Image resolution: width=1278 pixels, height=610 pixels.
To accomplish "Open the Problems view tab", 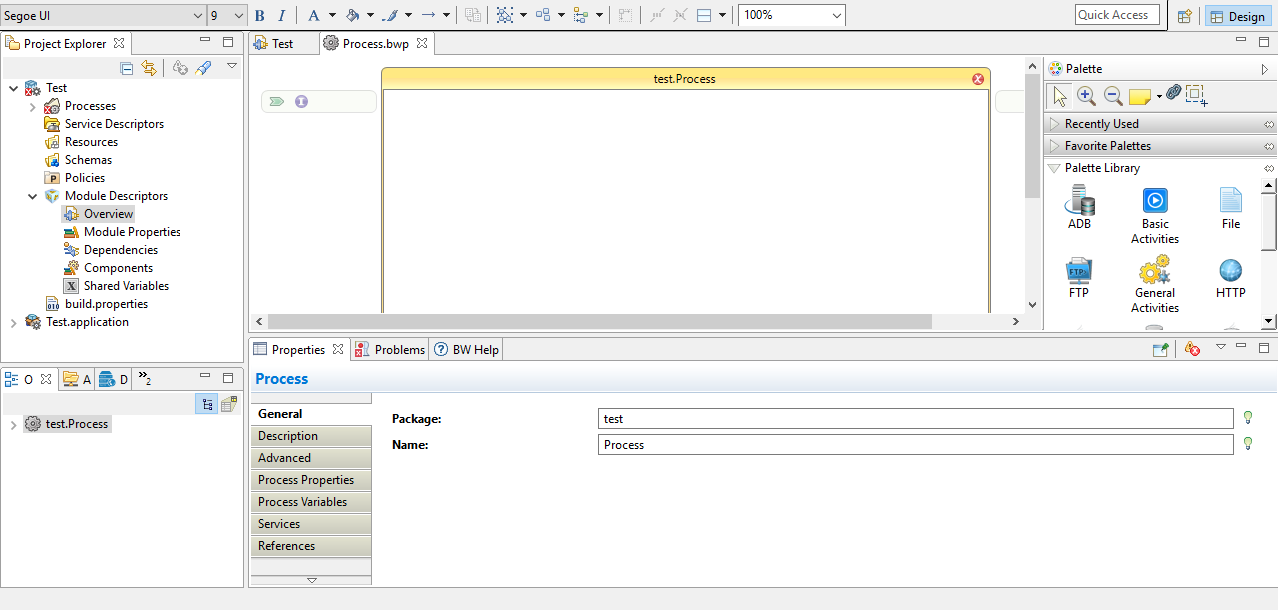I will click(390, 349).
